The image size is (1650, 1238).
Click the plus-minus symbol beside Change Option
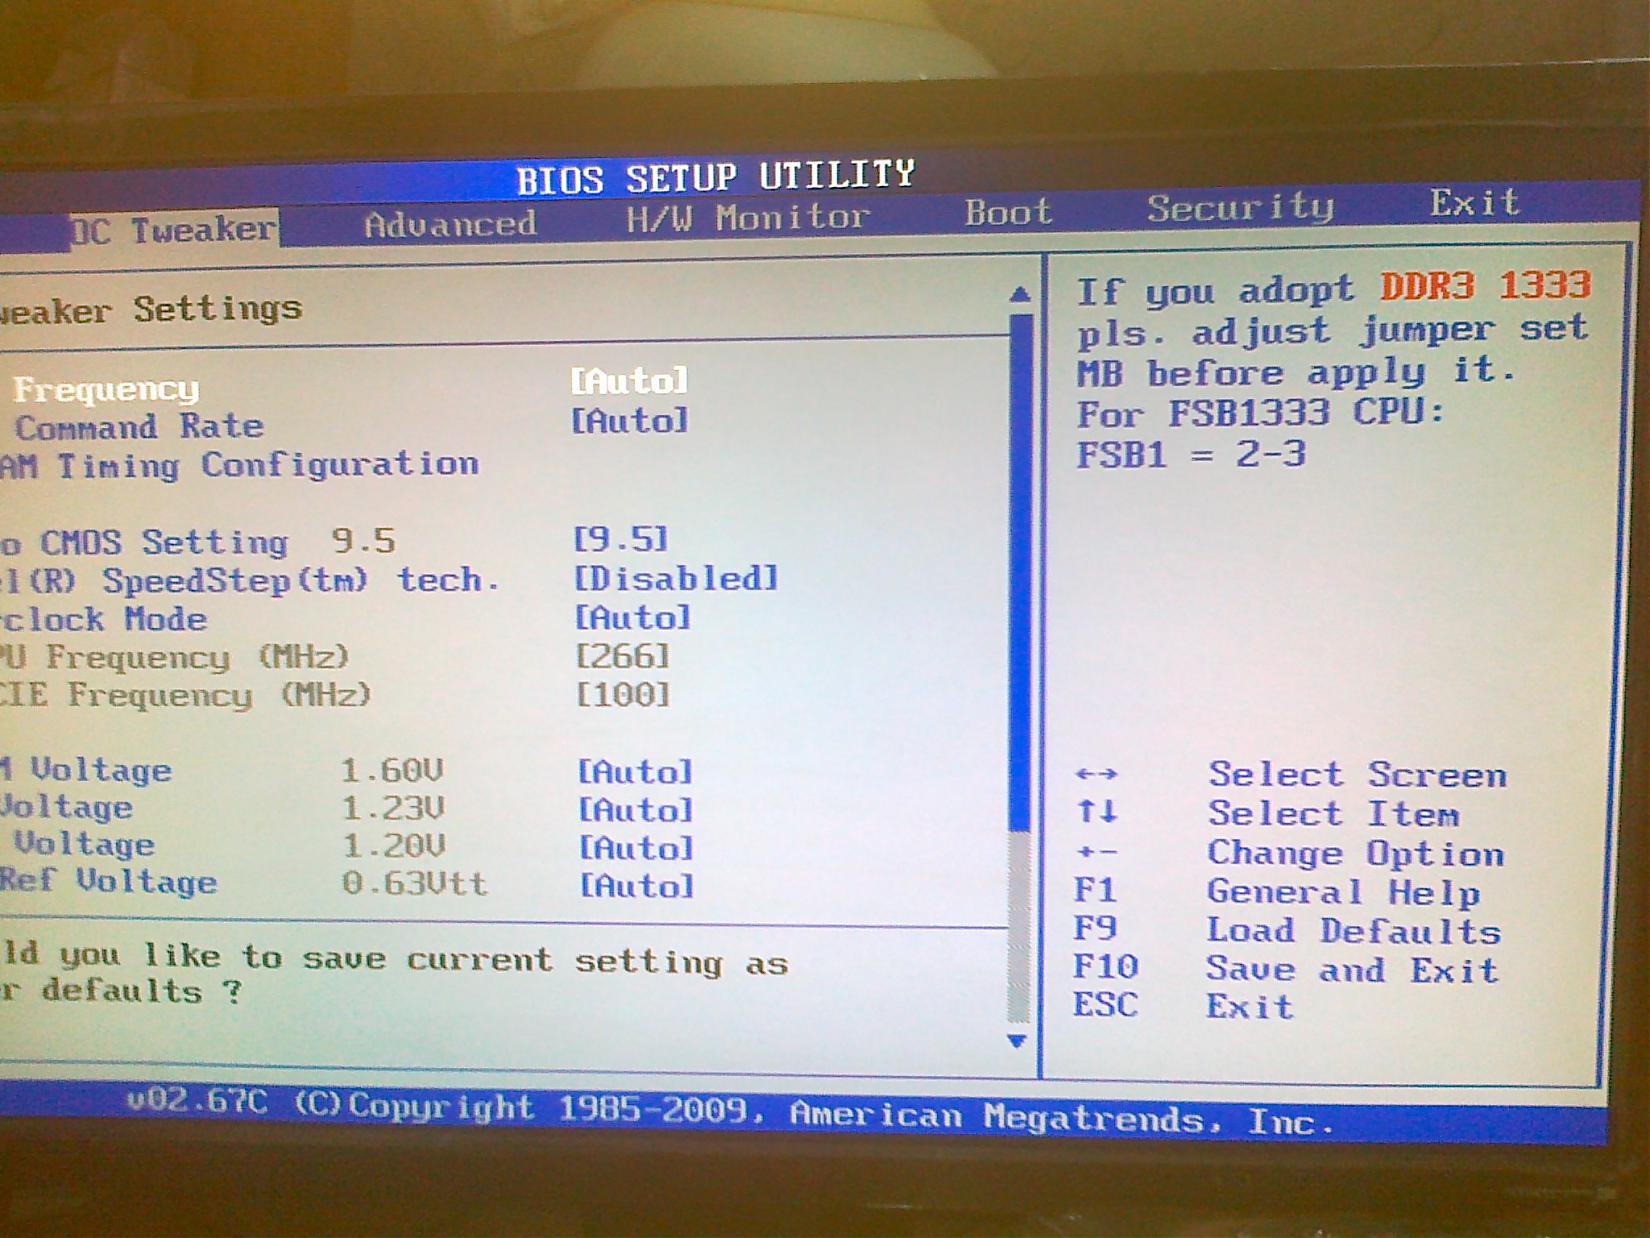point(1096,853)
